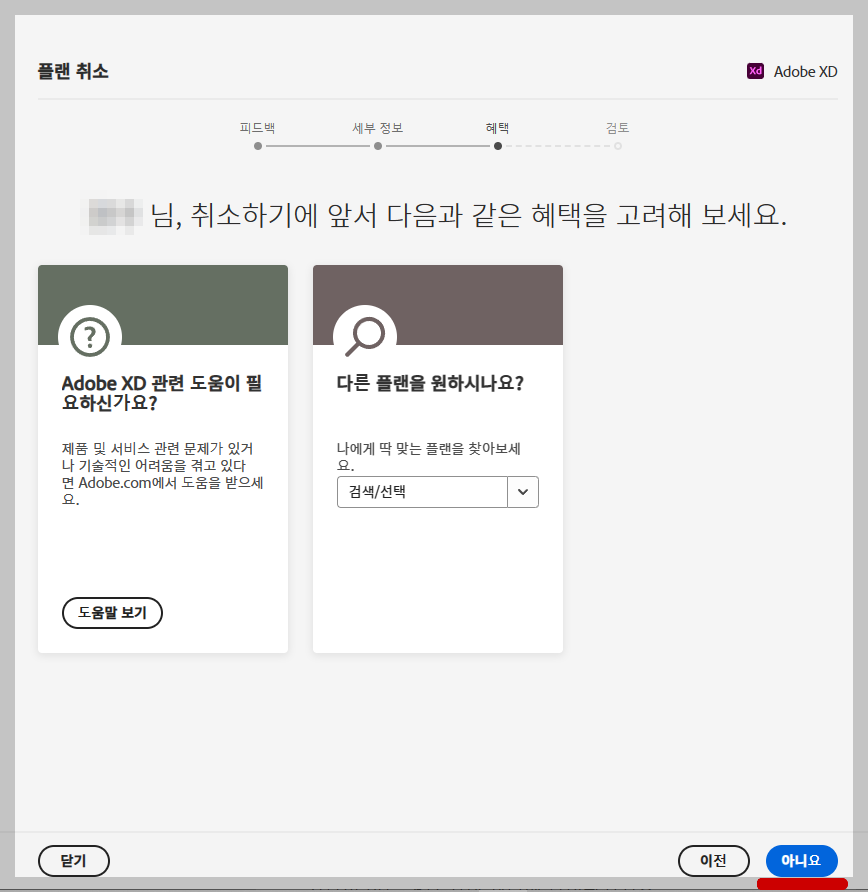This screenshot has width=868, height=892.
Task: Select the 세부 정보 step progress dot
Action: coord(378,145)
